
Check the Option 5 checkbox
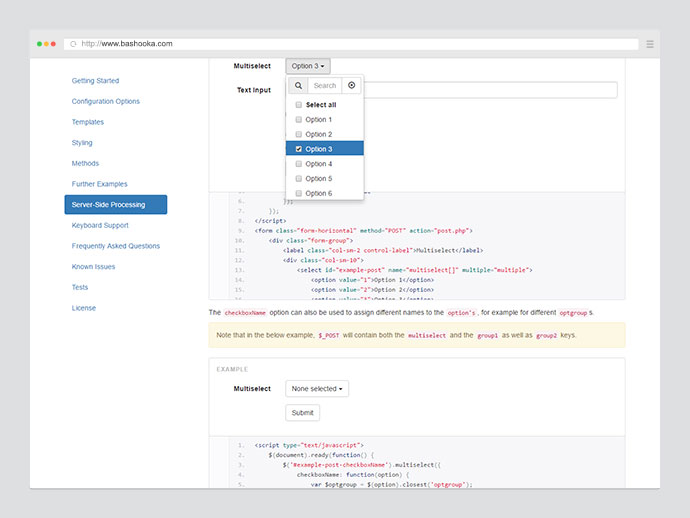click(x=298, y=178)
